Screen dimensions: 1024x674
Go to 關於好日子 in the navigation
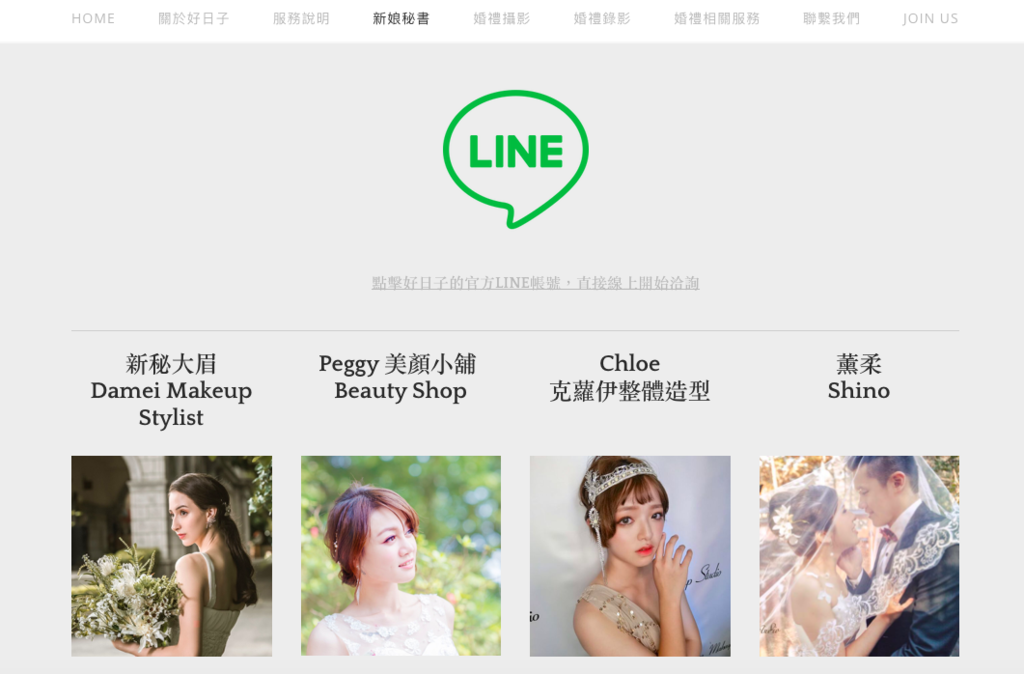(194, 18)
